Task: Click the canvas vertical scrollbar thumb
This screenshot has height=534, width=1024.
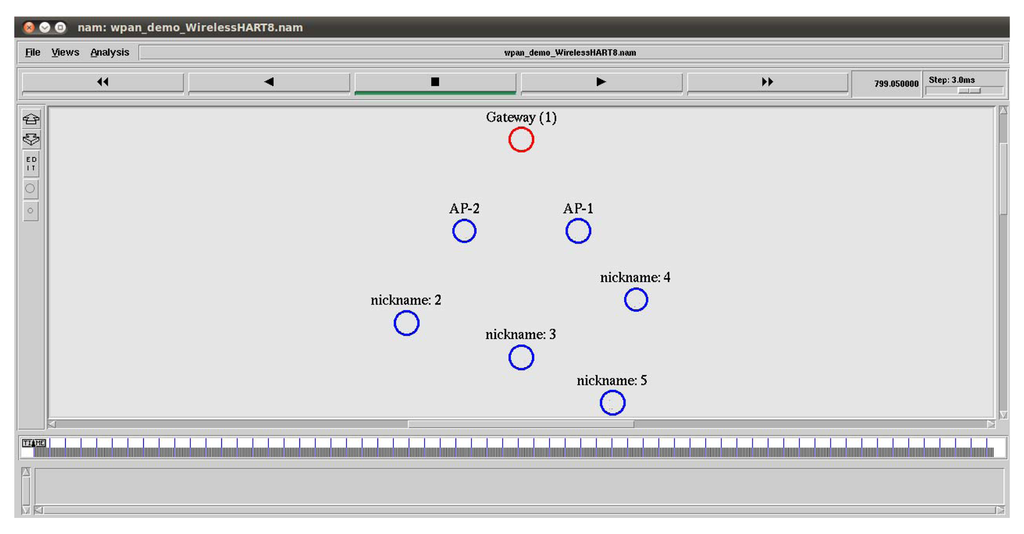Action: point(1004,180)
